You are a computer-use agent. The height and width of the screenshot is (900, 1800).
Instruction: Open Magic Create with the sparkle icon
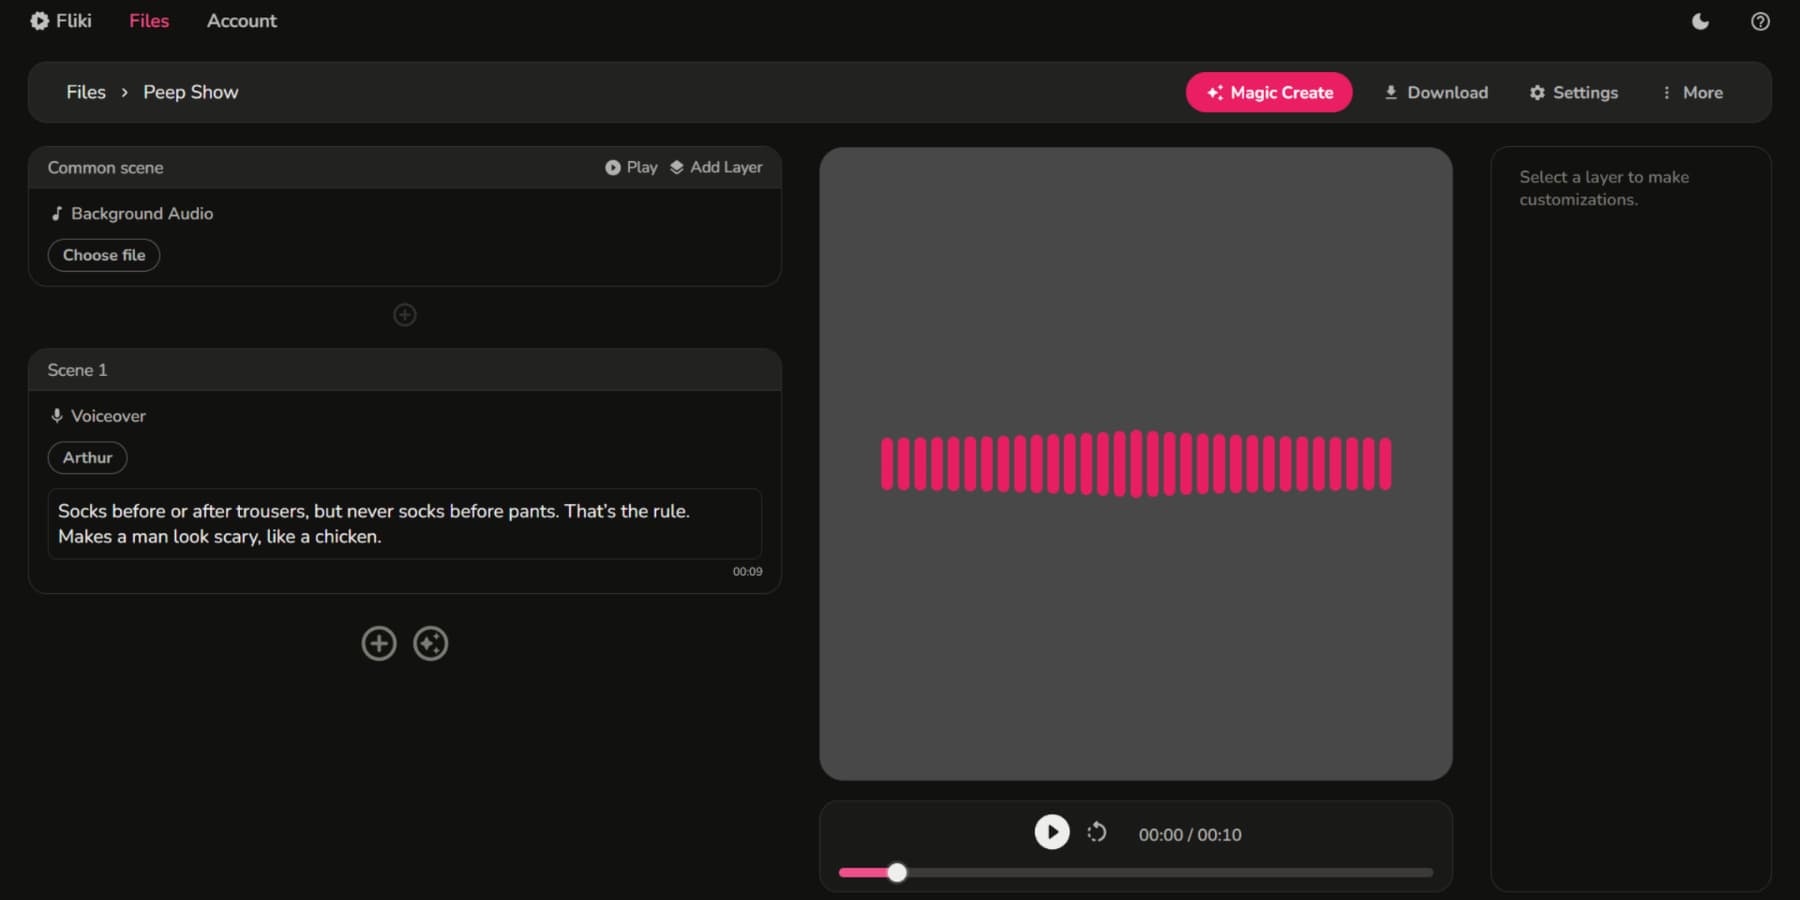pos(1216,92)
